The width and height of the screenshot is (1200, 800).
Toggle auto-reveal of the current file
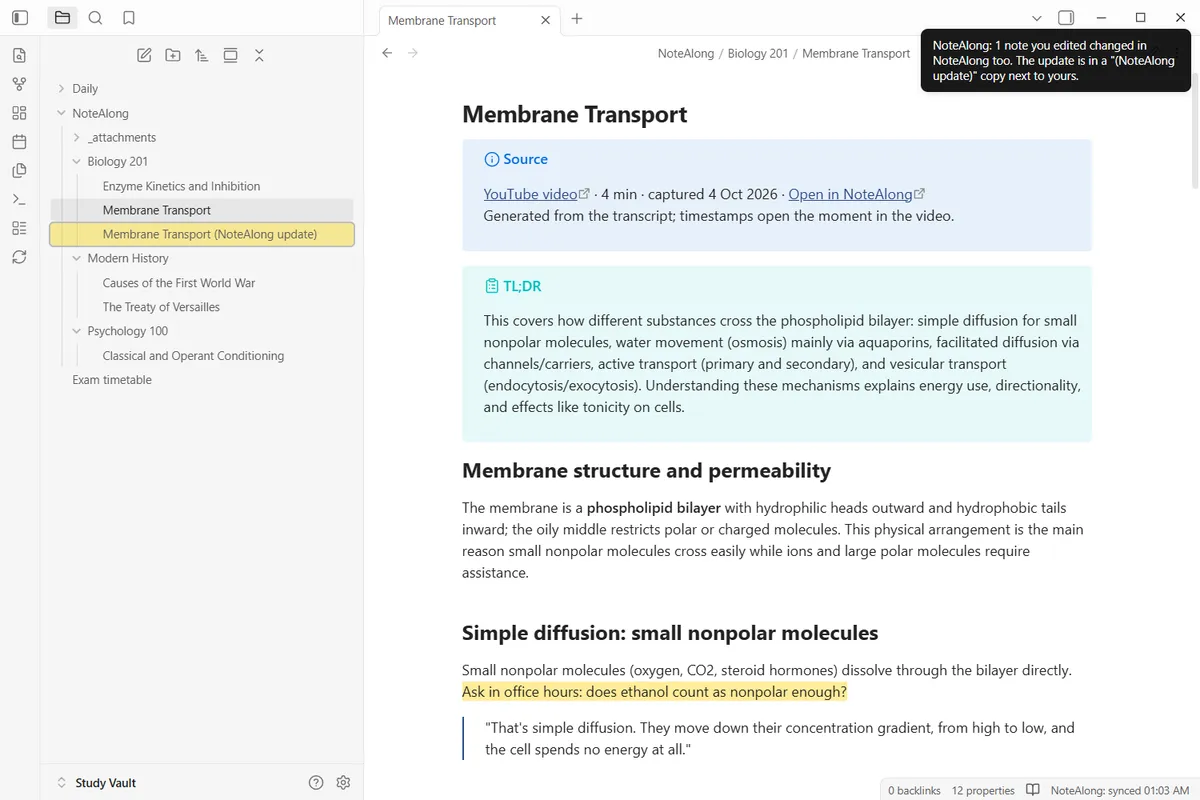[230, 56]
